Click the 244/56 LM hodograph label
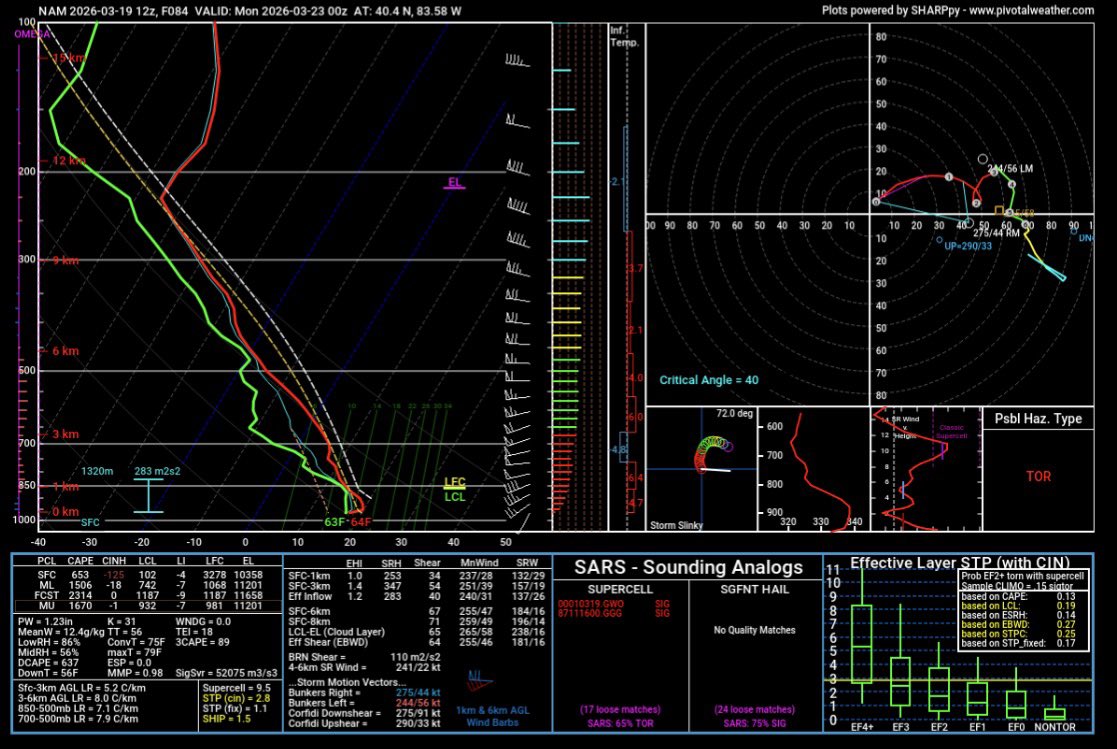Viewport: 1117px width, 749px height. (x=1009, y=169)
